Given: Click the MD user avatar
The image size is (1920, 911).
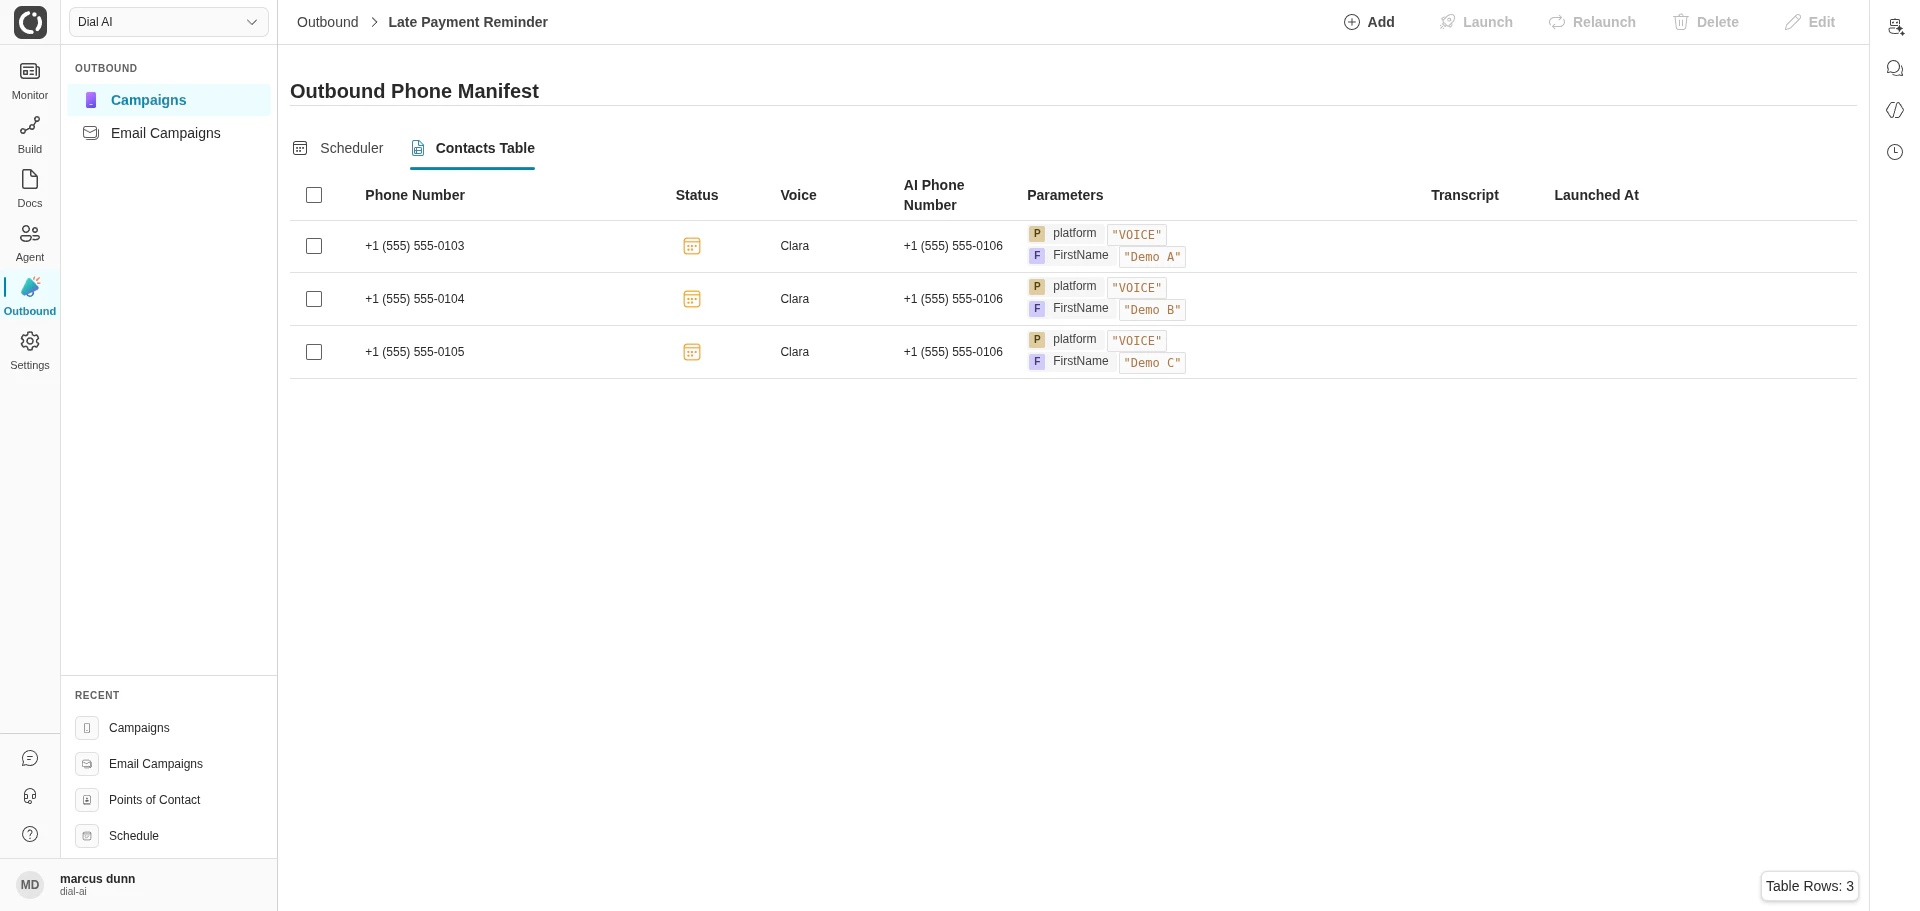Looking at the screenshot, I should pyautogui.click(x=30, y=885).
